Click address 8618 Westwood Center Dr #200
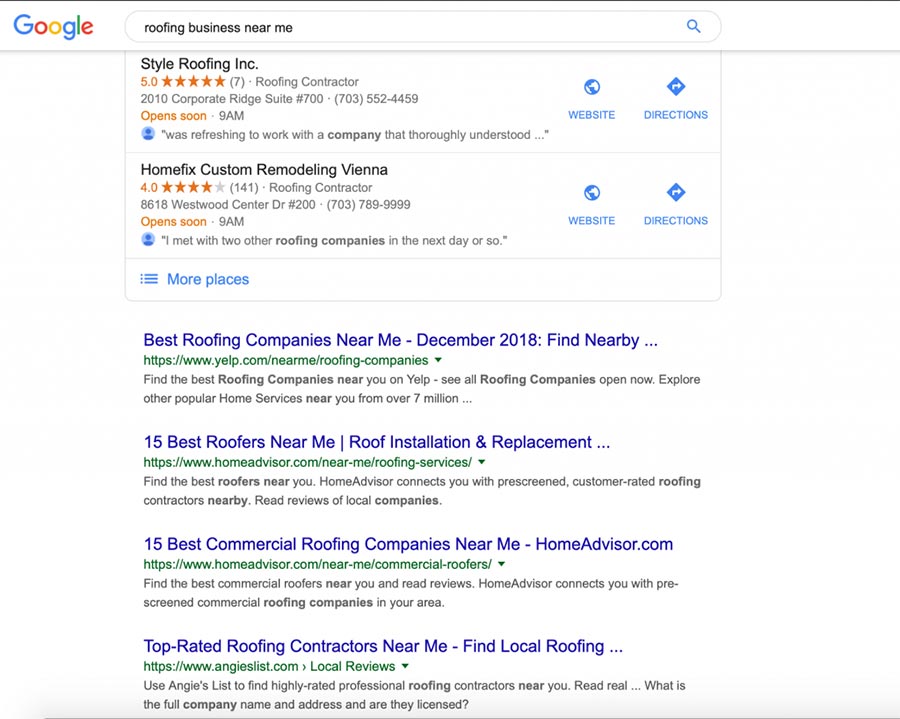The width and height of the screenshot is (900, 719). [x=228, y=204]
